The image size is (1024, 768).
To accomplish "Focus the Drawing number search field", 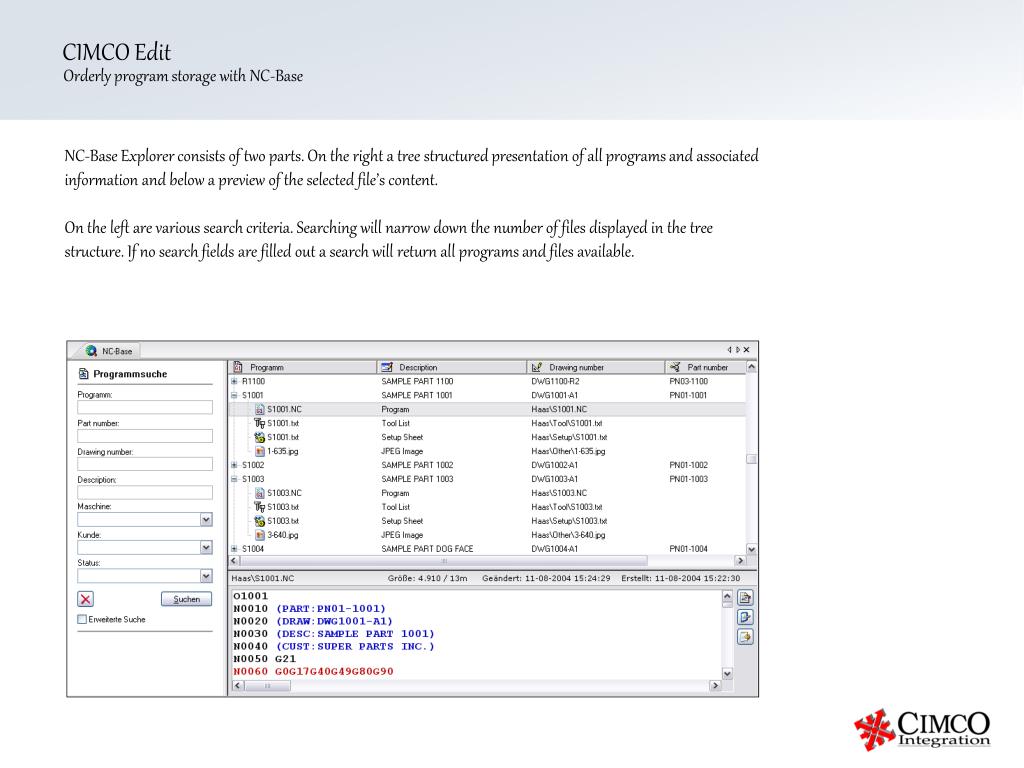I will coord(145,464).
